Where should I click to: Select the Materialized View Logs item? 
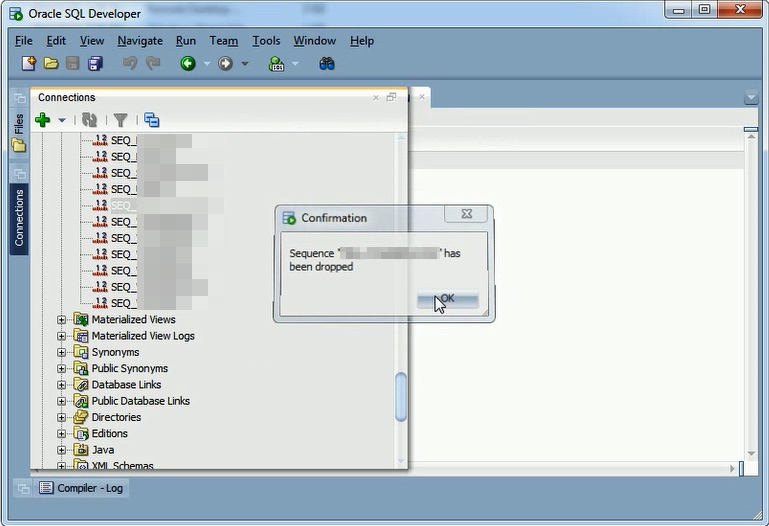coord(143,336)
